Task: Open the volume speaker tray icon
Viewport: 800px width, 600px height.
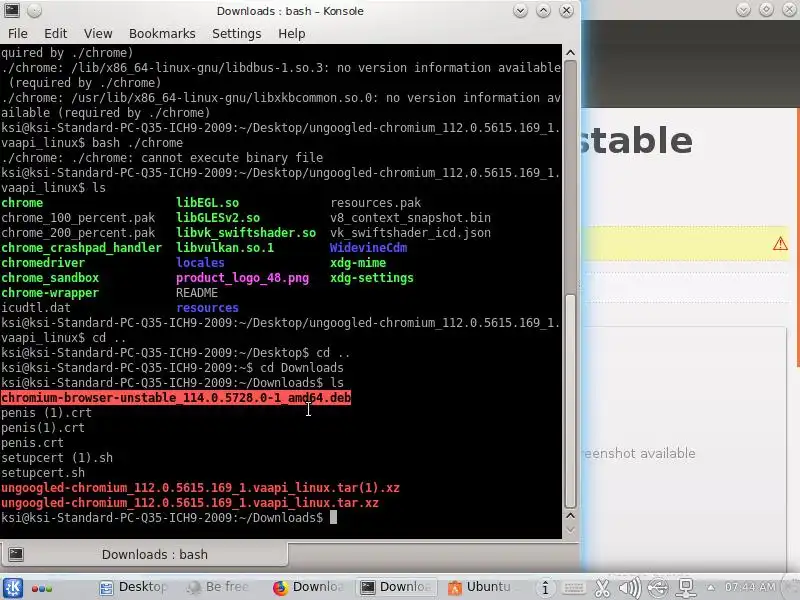Action: tap(630, 588)
